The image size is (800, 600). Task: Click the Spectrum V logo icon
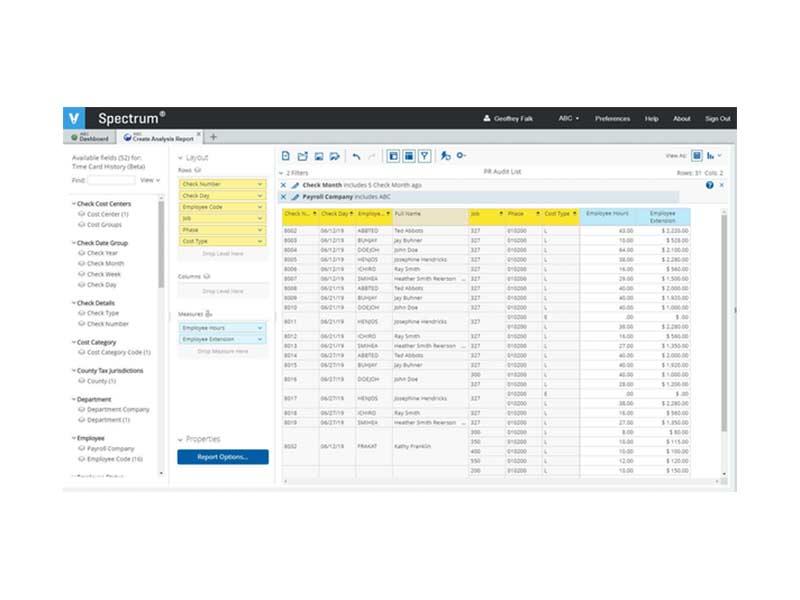[74, 118]
